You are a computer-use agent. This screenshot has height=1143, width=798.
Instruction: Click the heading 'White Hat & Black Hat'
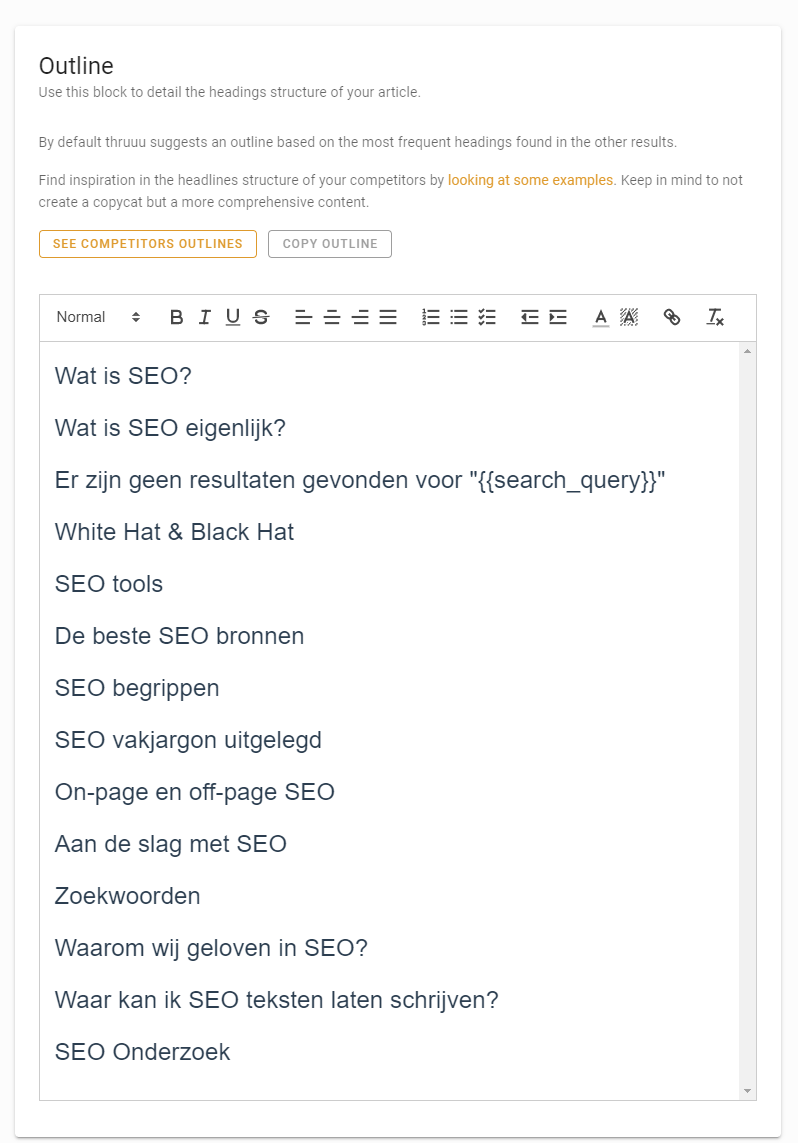pyautogui.click(x=174, y=532)
